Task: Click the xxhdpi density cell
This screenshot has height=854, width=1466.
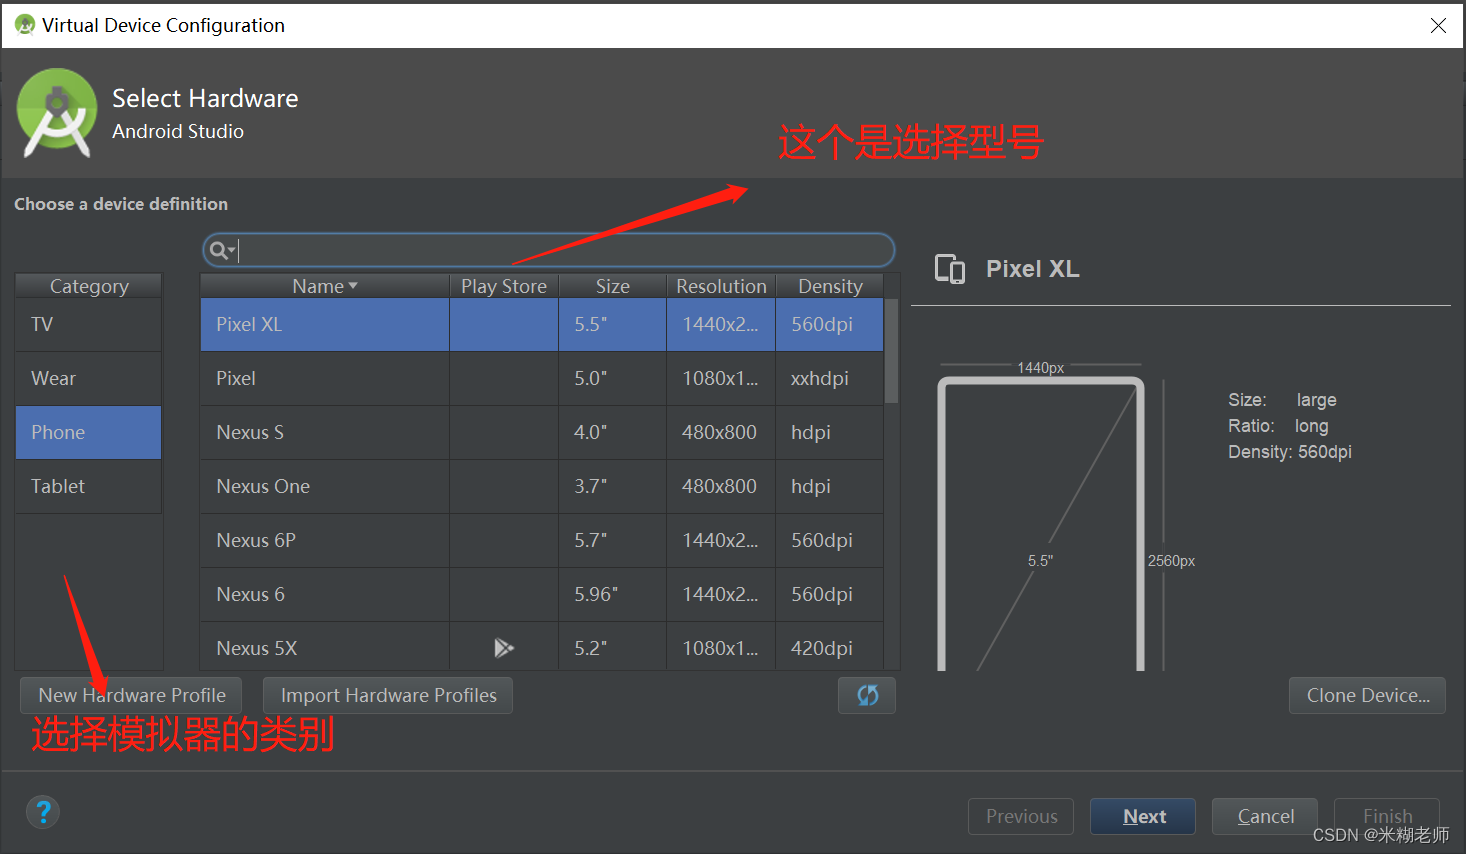Action: point(830,378)
